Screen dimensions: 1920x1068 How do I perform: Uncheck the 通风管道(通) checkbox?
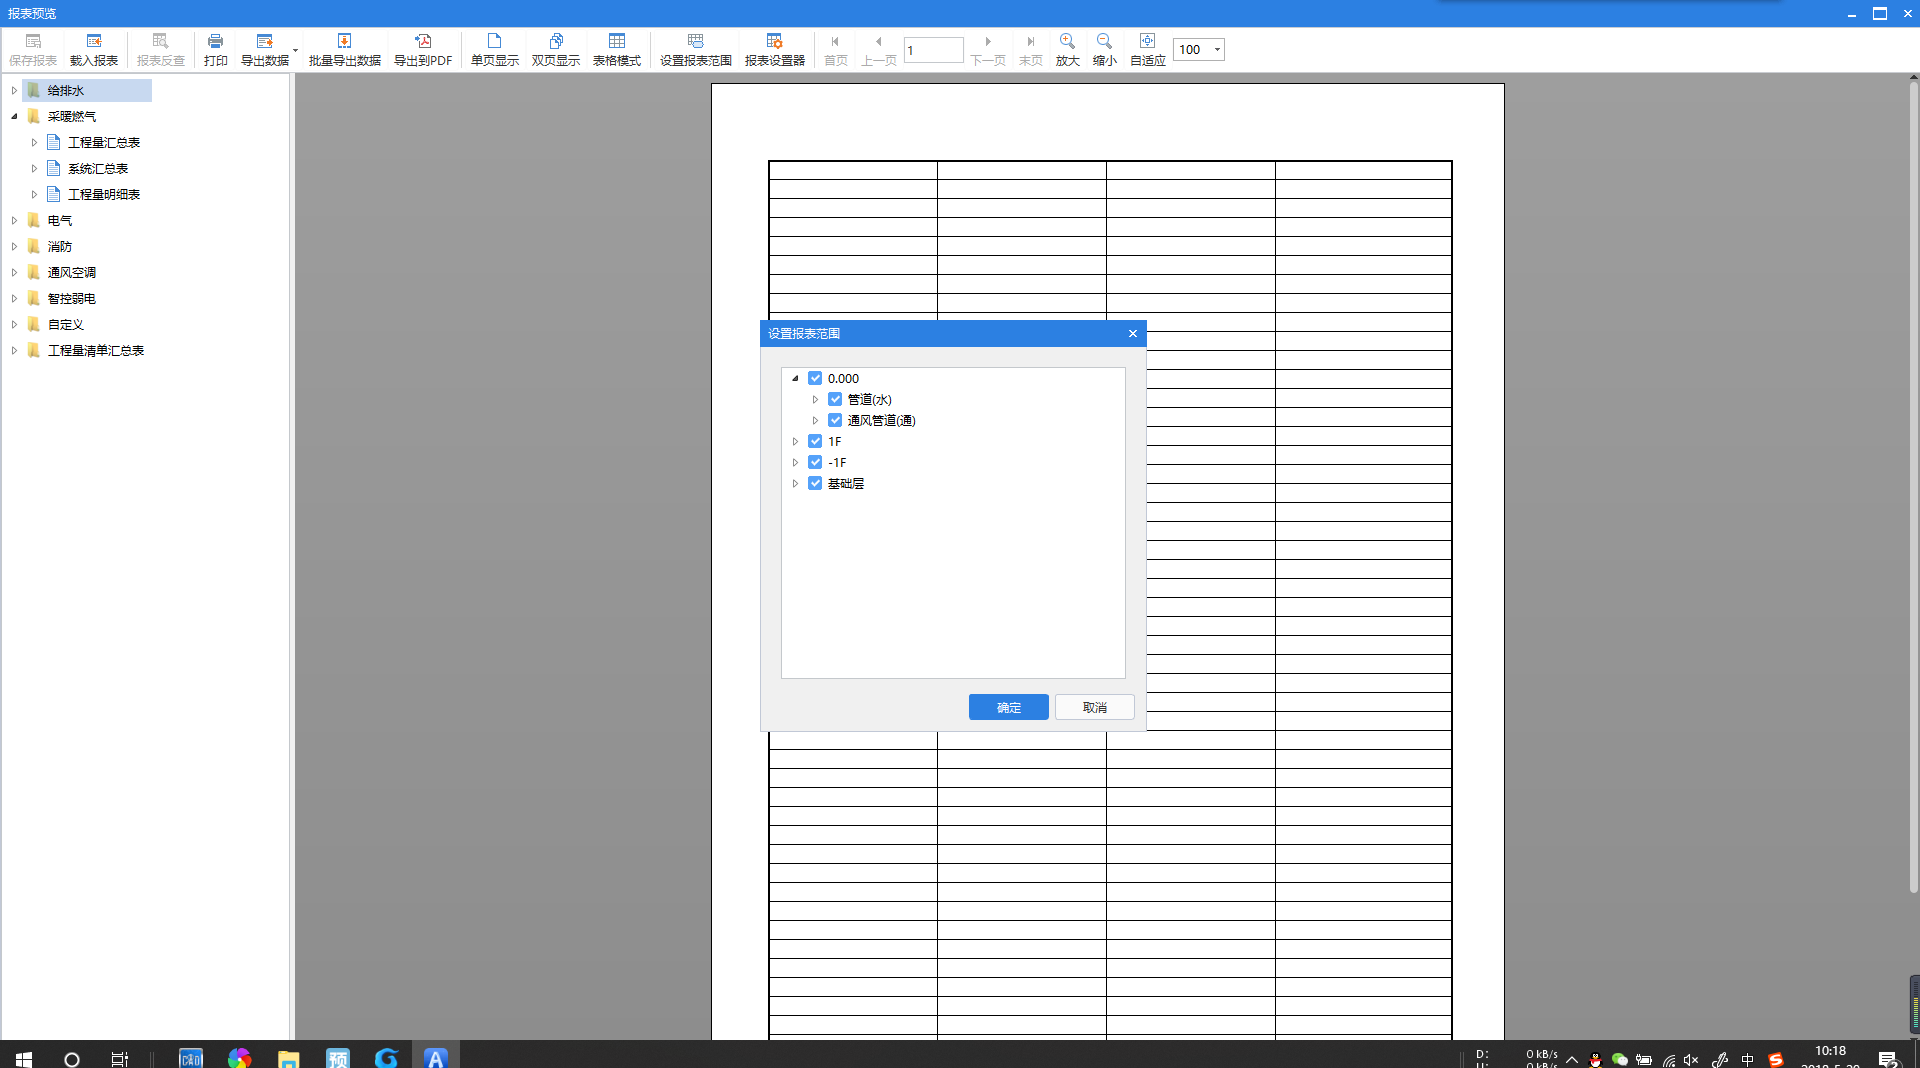point(835,420)
